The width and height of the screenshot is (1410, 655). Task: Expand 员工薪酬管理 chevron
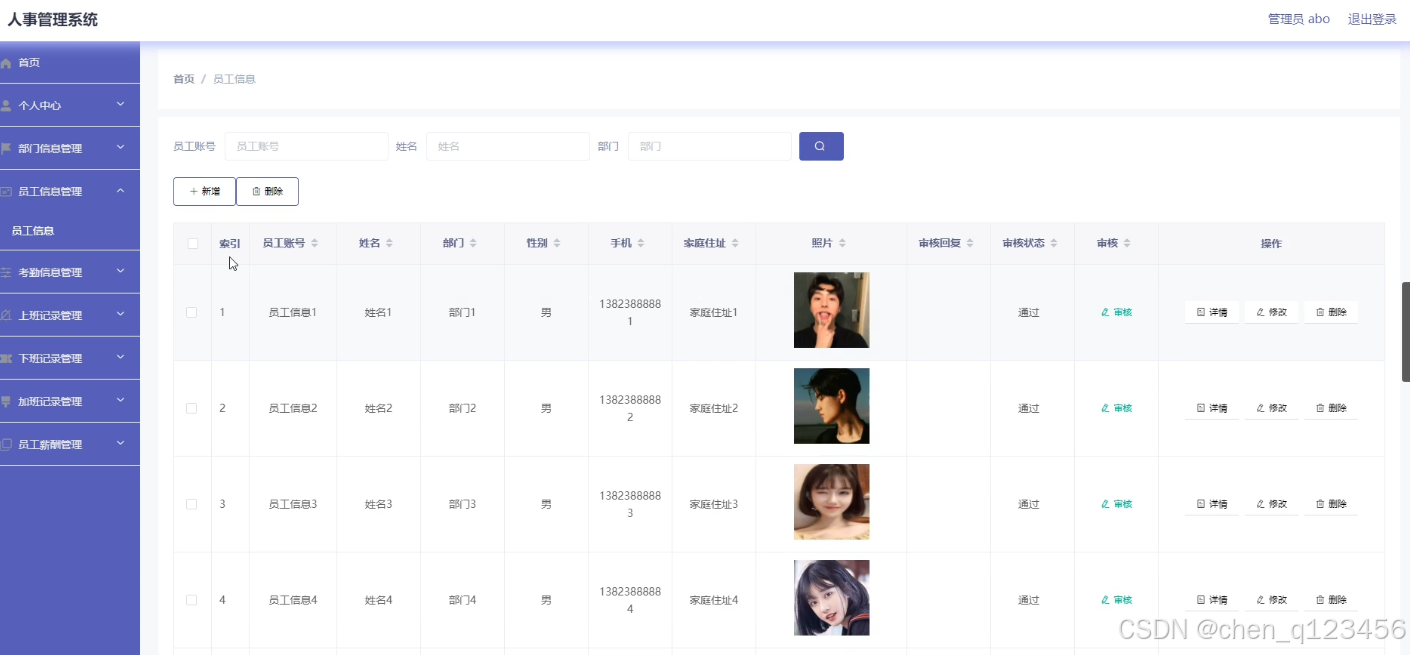pos(120,443)
